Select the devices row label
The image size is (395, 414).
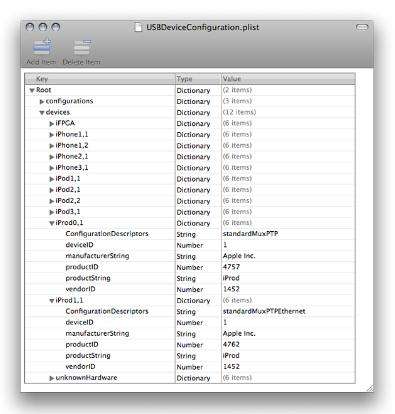click(58, 112)
